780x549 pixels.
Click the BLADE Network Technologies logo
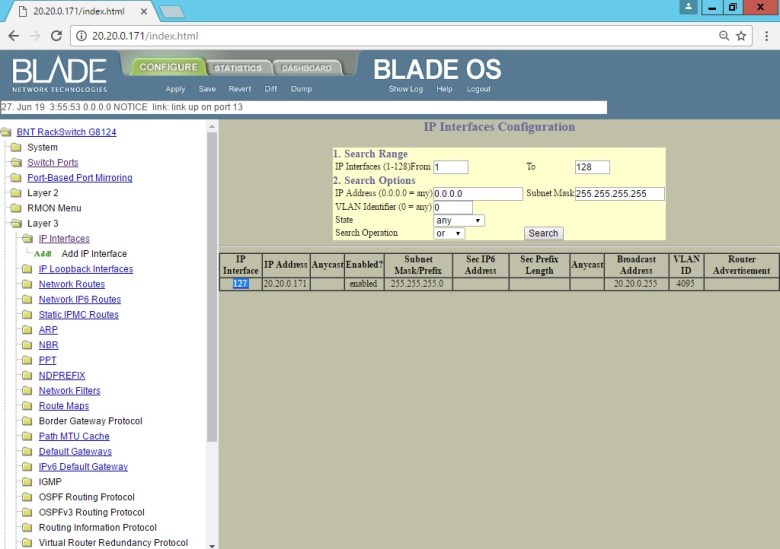[59, 75]
